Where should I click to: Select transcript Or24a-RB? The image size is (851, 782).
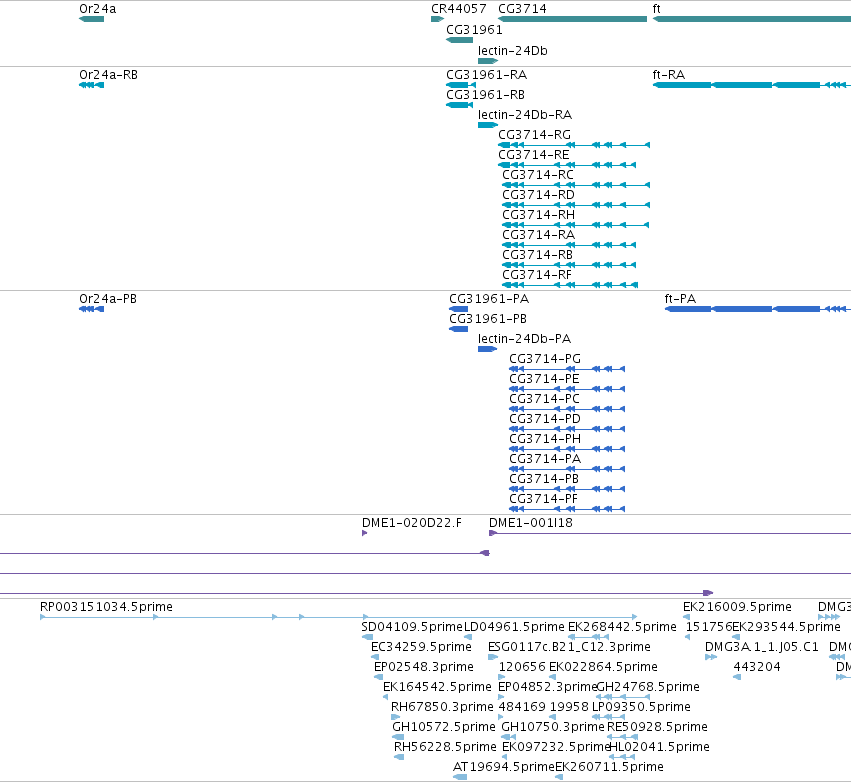point(91,85)
